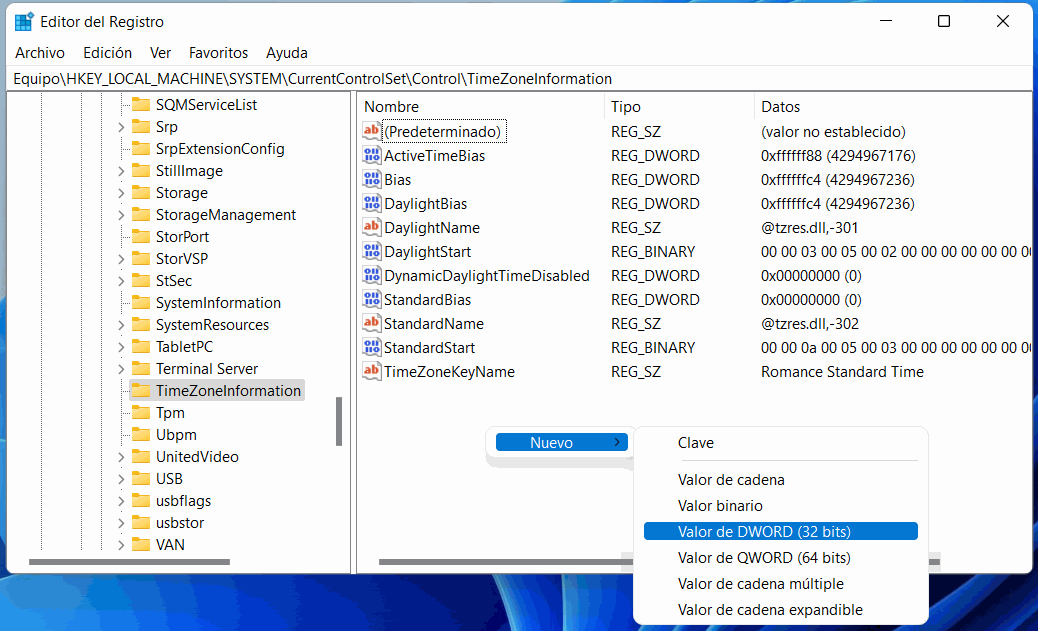The image size is (1038, 631).
Task: Click the tree pane vertical scrollbar thumb
Action: pos(339,421)
